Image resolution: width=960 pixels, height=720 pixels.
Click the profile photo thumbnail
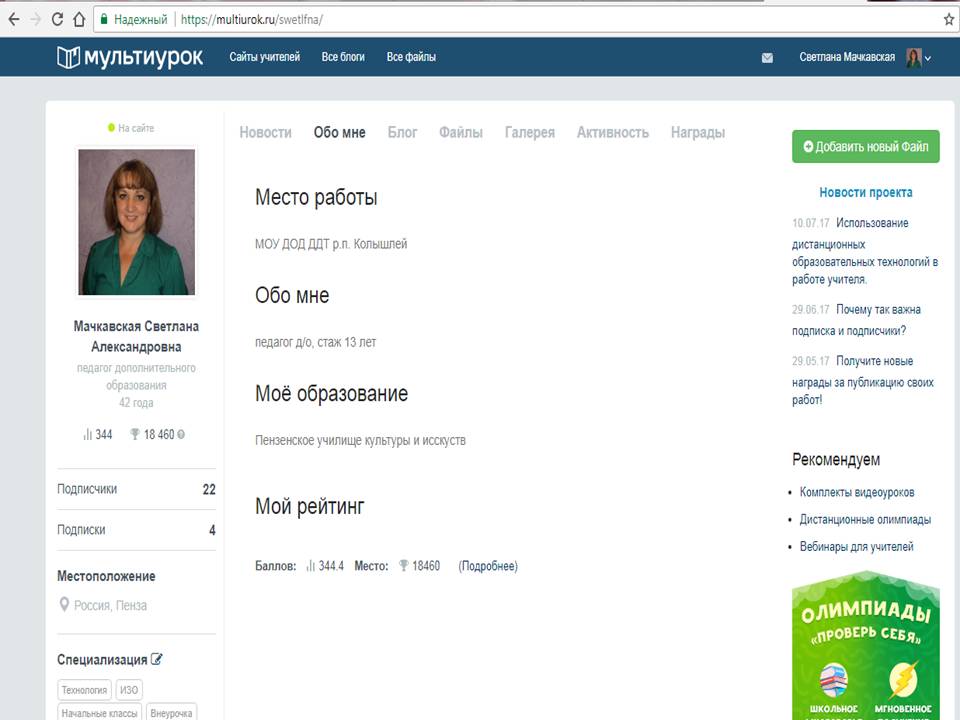[136, 222]
